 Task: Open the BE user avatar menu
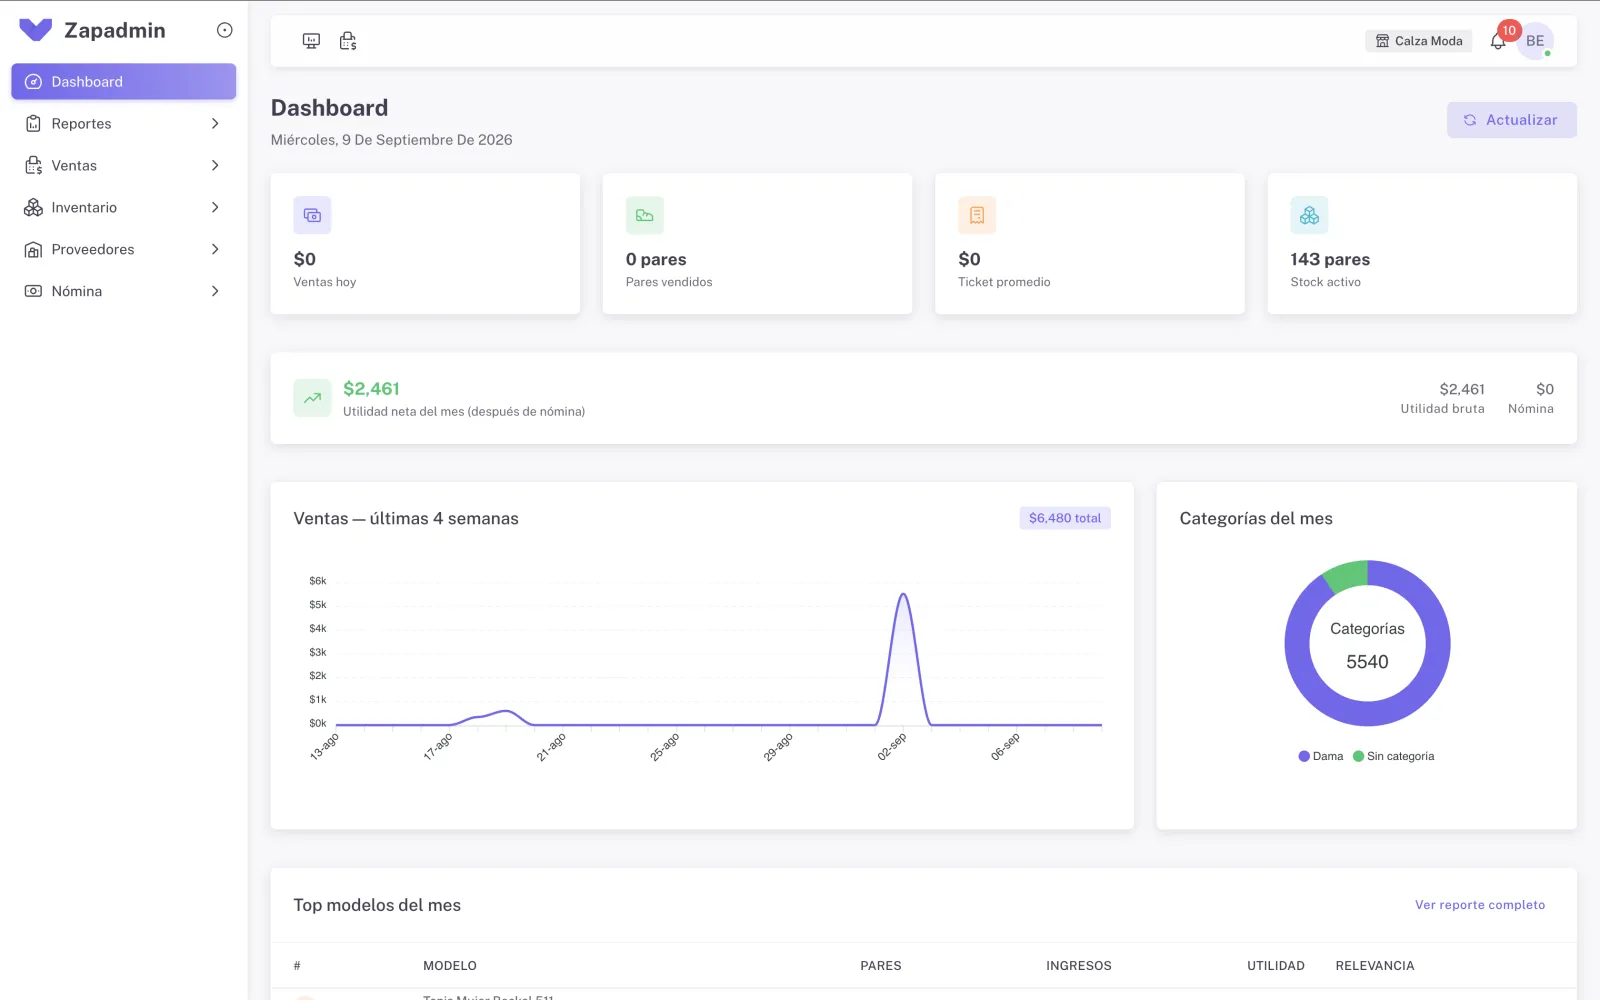(1535, 41)
